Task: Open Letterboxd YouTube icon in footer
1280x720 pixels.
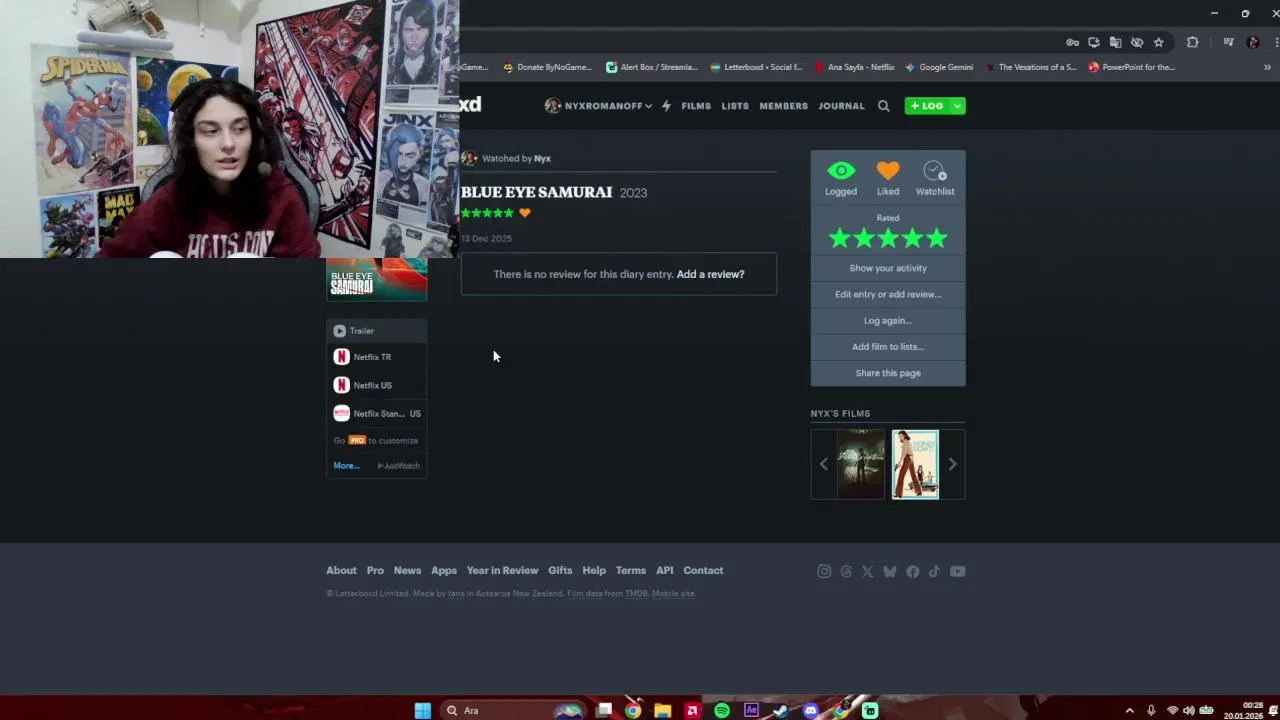Action: pyautogui.click(x=958, y=571)
